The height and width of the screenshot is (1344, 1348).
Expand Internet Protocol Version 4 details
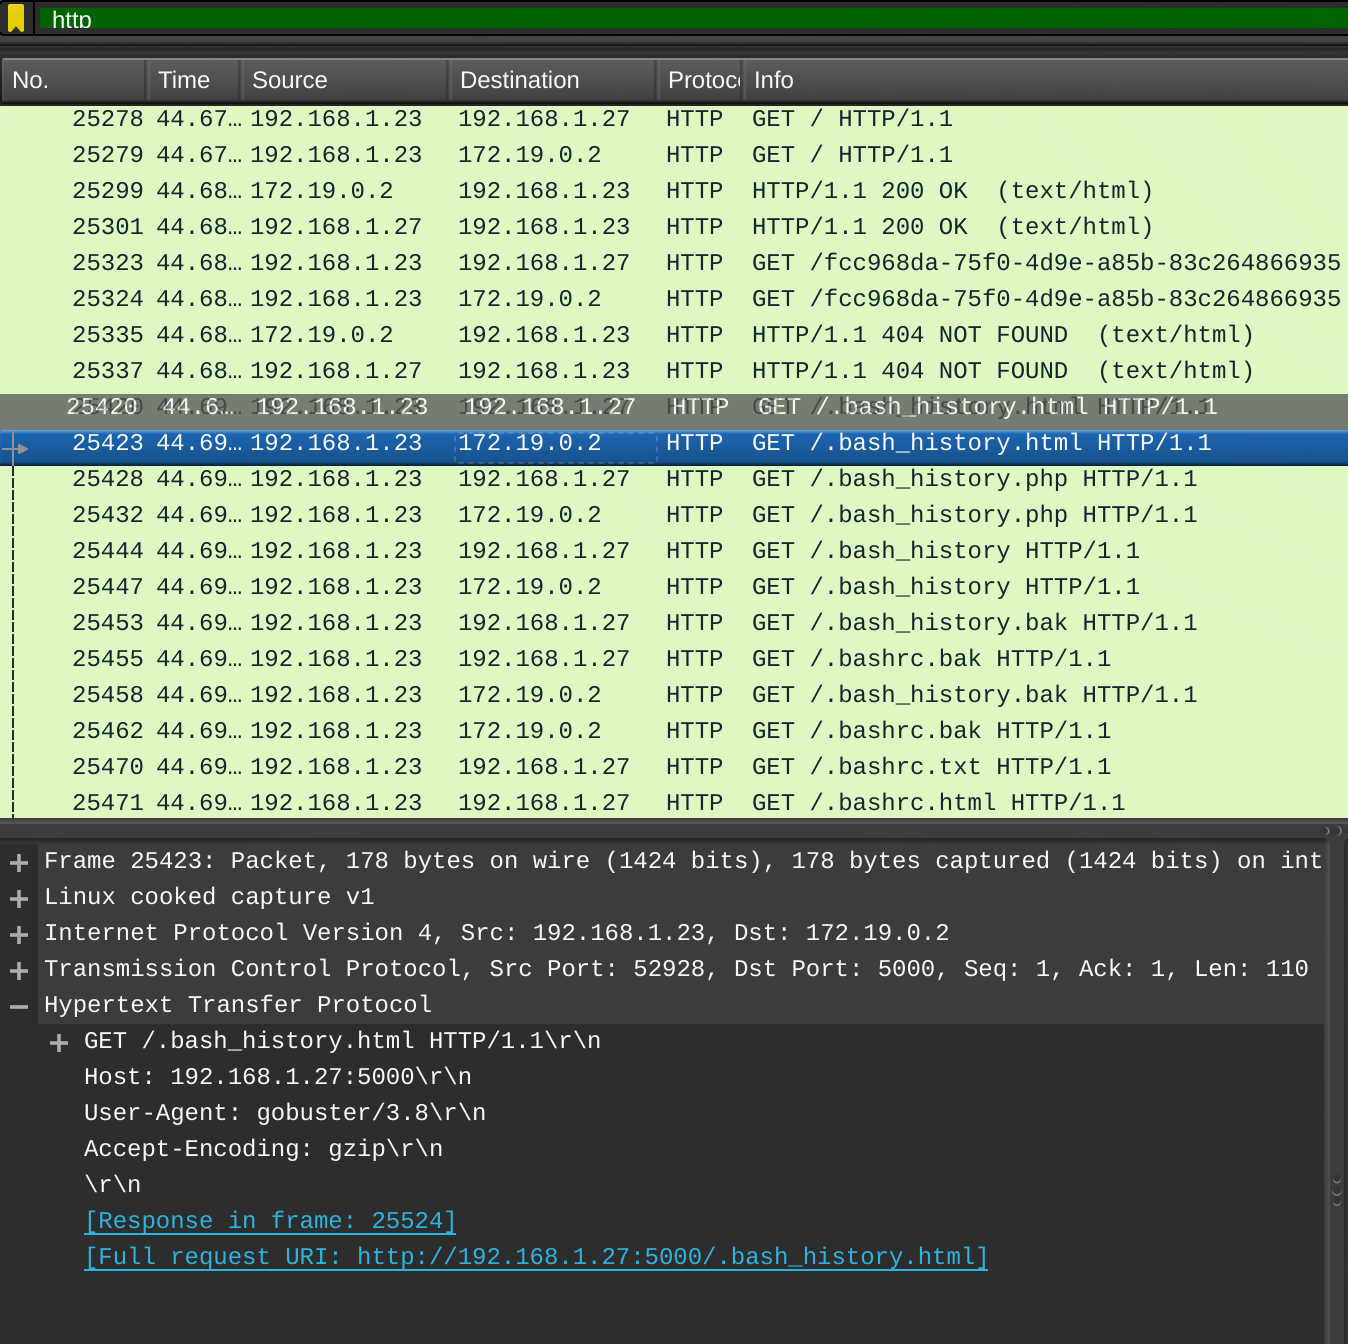(19, 934)
